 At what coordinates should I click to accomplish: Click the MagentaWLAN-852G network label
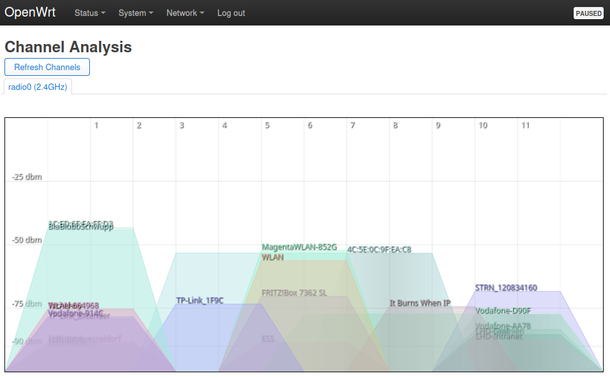(x=299, y=247)
